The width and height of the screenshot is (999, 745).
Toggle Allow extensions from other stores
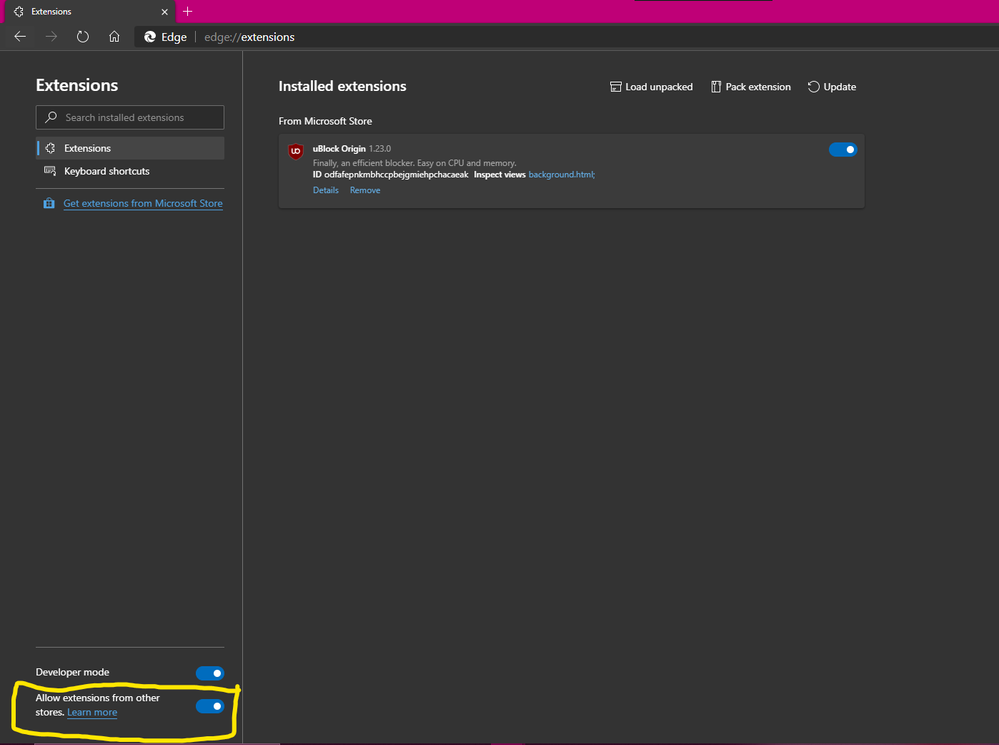click(210, 706)
